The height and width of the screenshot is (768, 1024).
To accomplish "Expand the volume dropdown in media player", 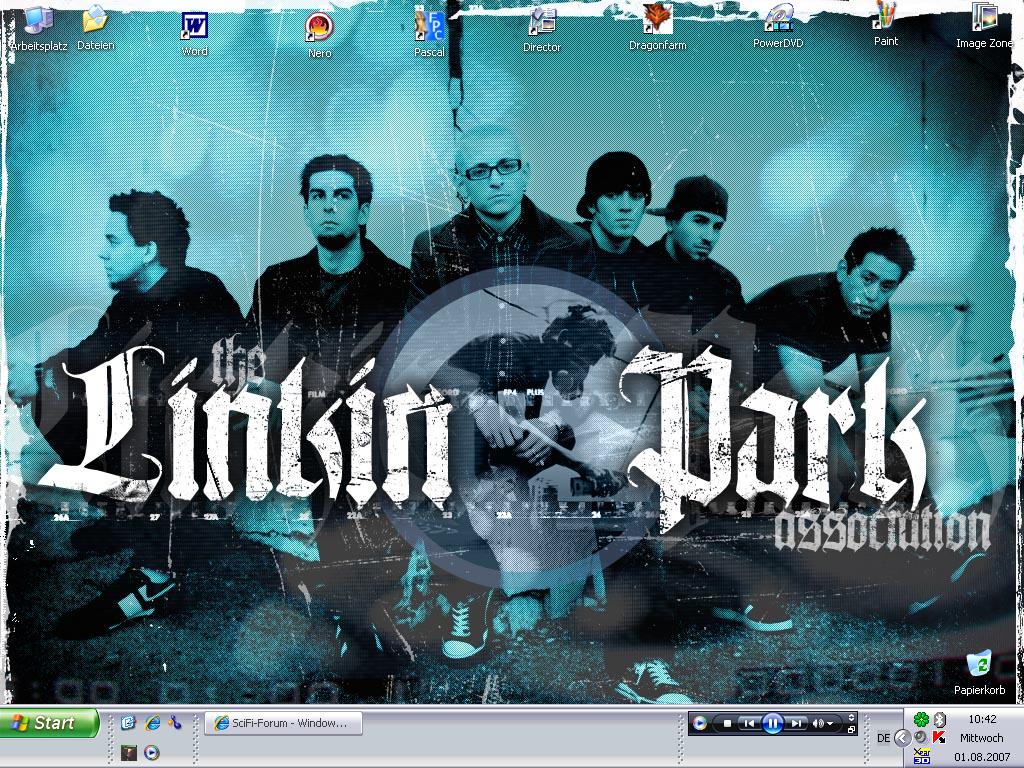I will point(830,723).
